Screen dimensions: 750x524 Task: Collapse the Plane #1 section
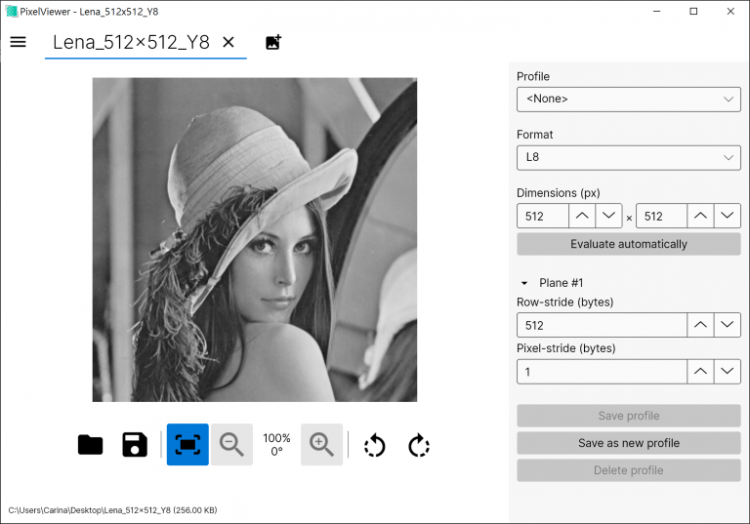pyautogui.click(x=524, y=283)
